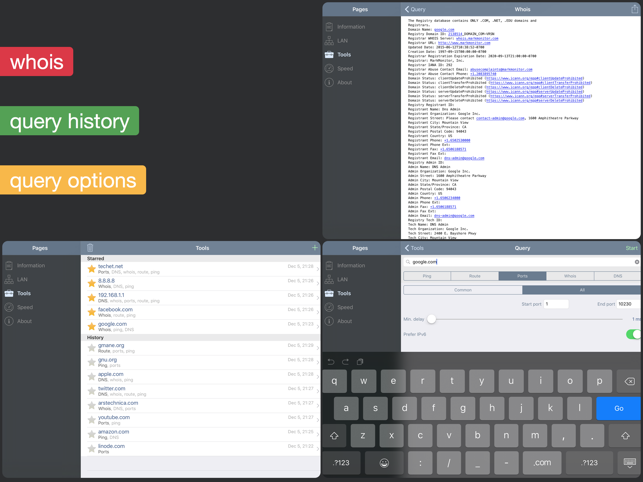Screen dimensions: 643x482
Task: Star the gmane.org history entry
Action: click(x=91, y=348)
